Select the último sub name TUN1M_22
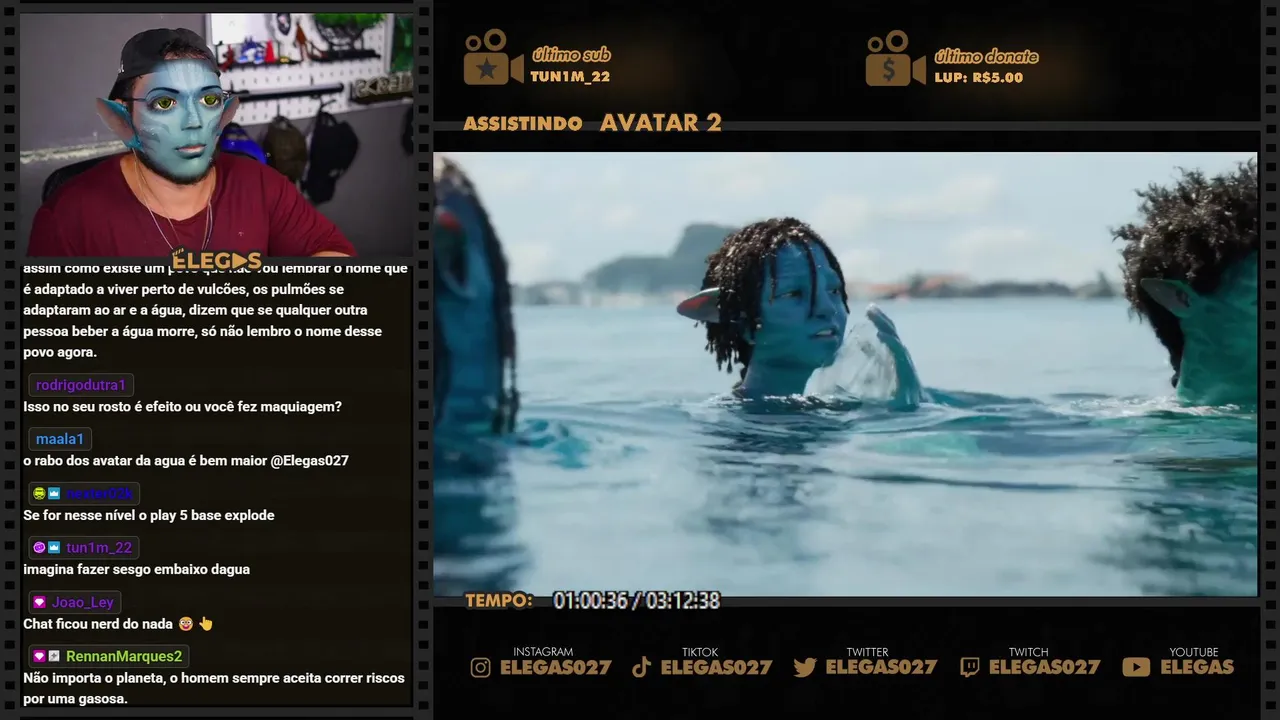 click(570, 76)
